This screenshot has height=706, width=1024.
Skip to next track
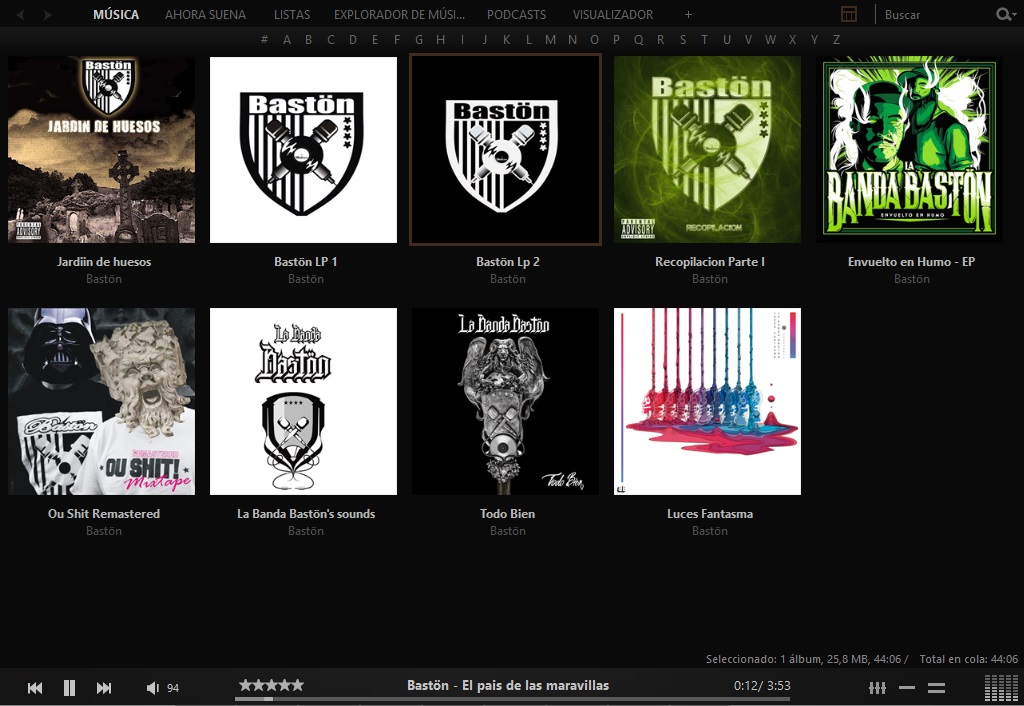[x=104, y=688]
